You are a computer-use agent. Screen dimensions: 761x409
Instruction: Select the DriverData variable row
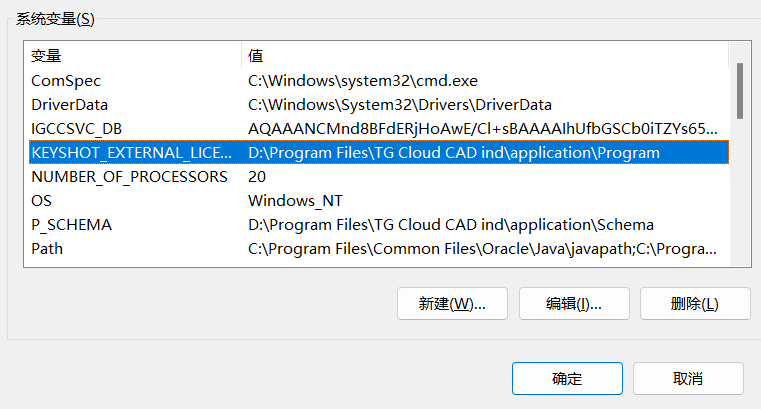379,105
